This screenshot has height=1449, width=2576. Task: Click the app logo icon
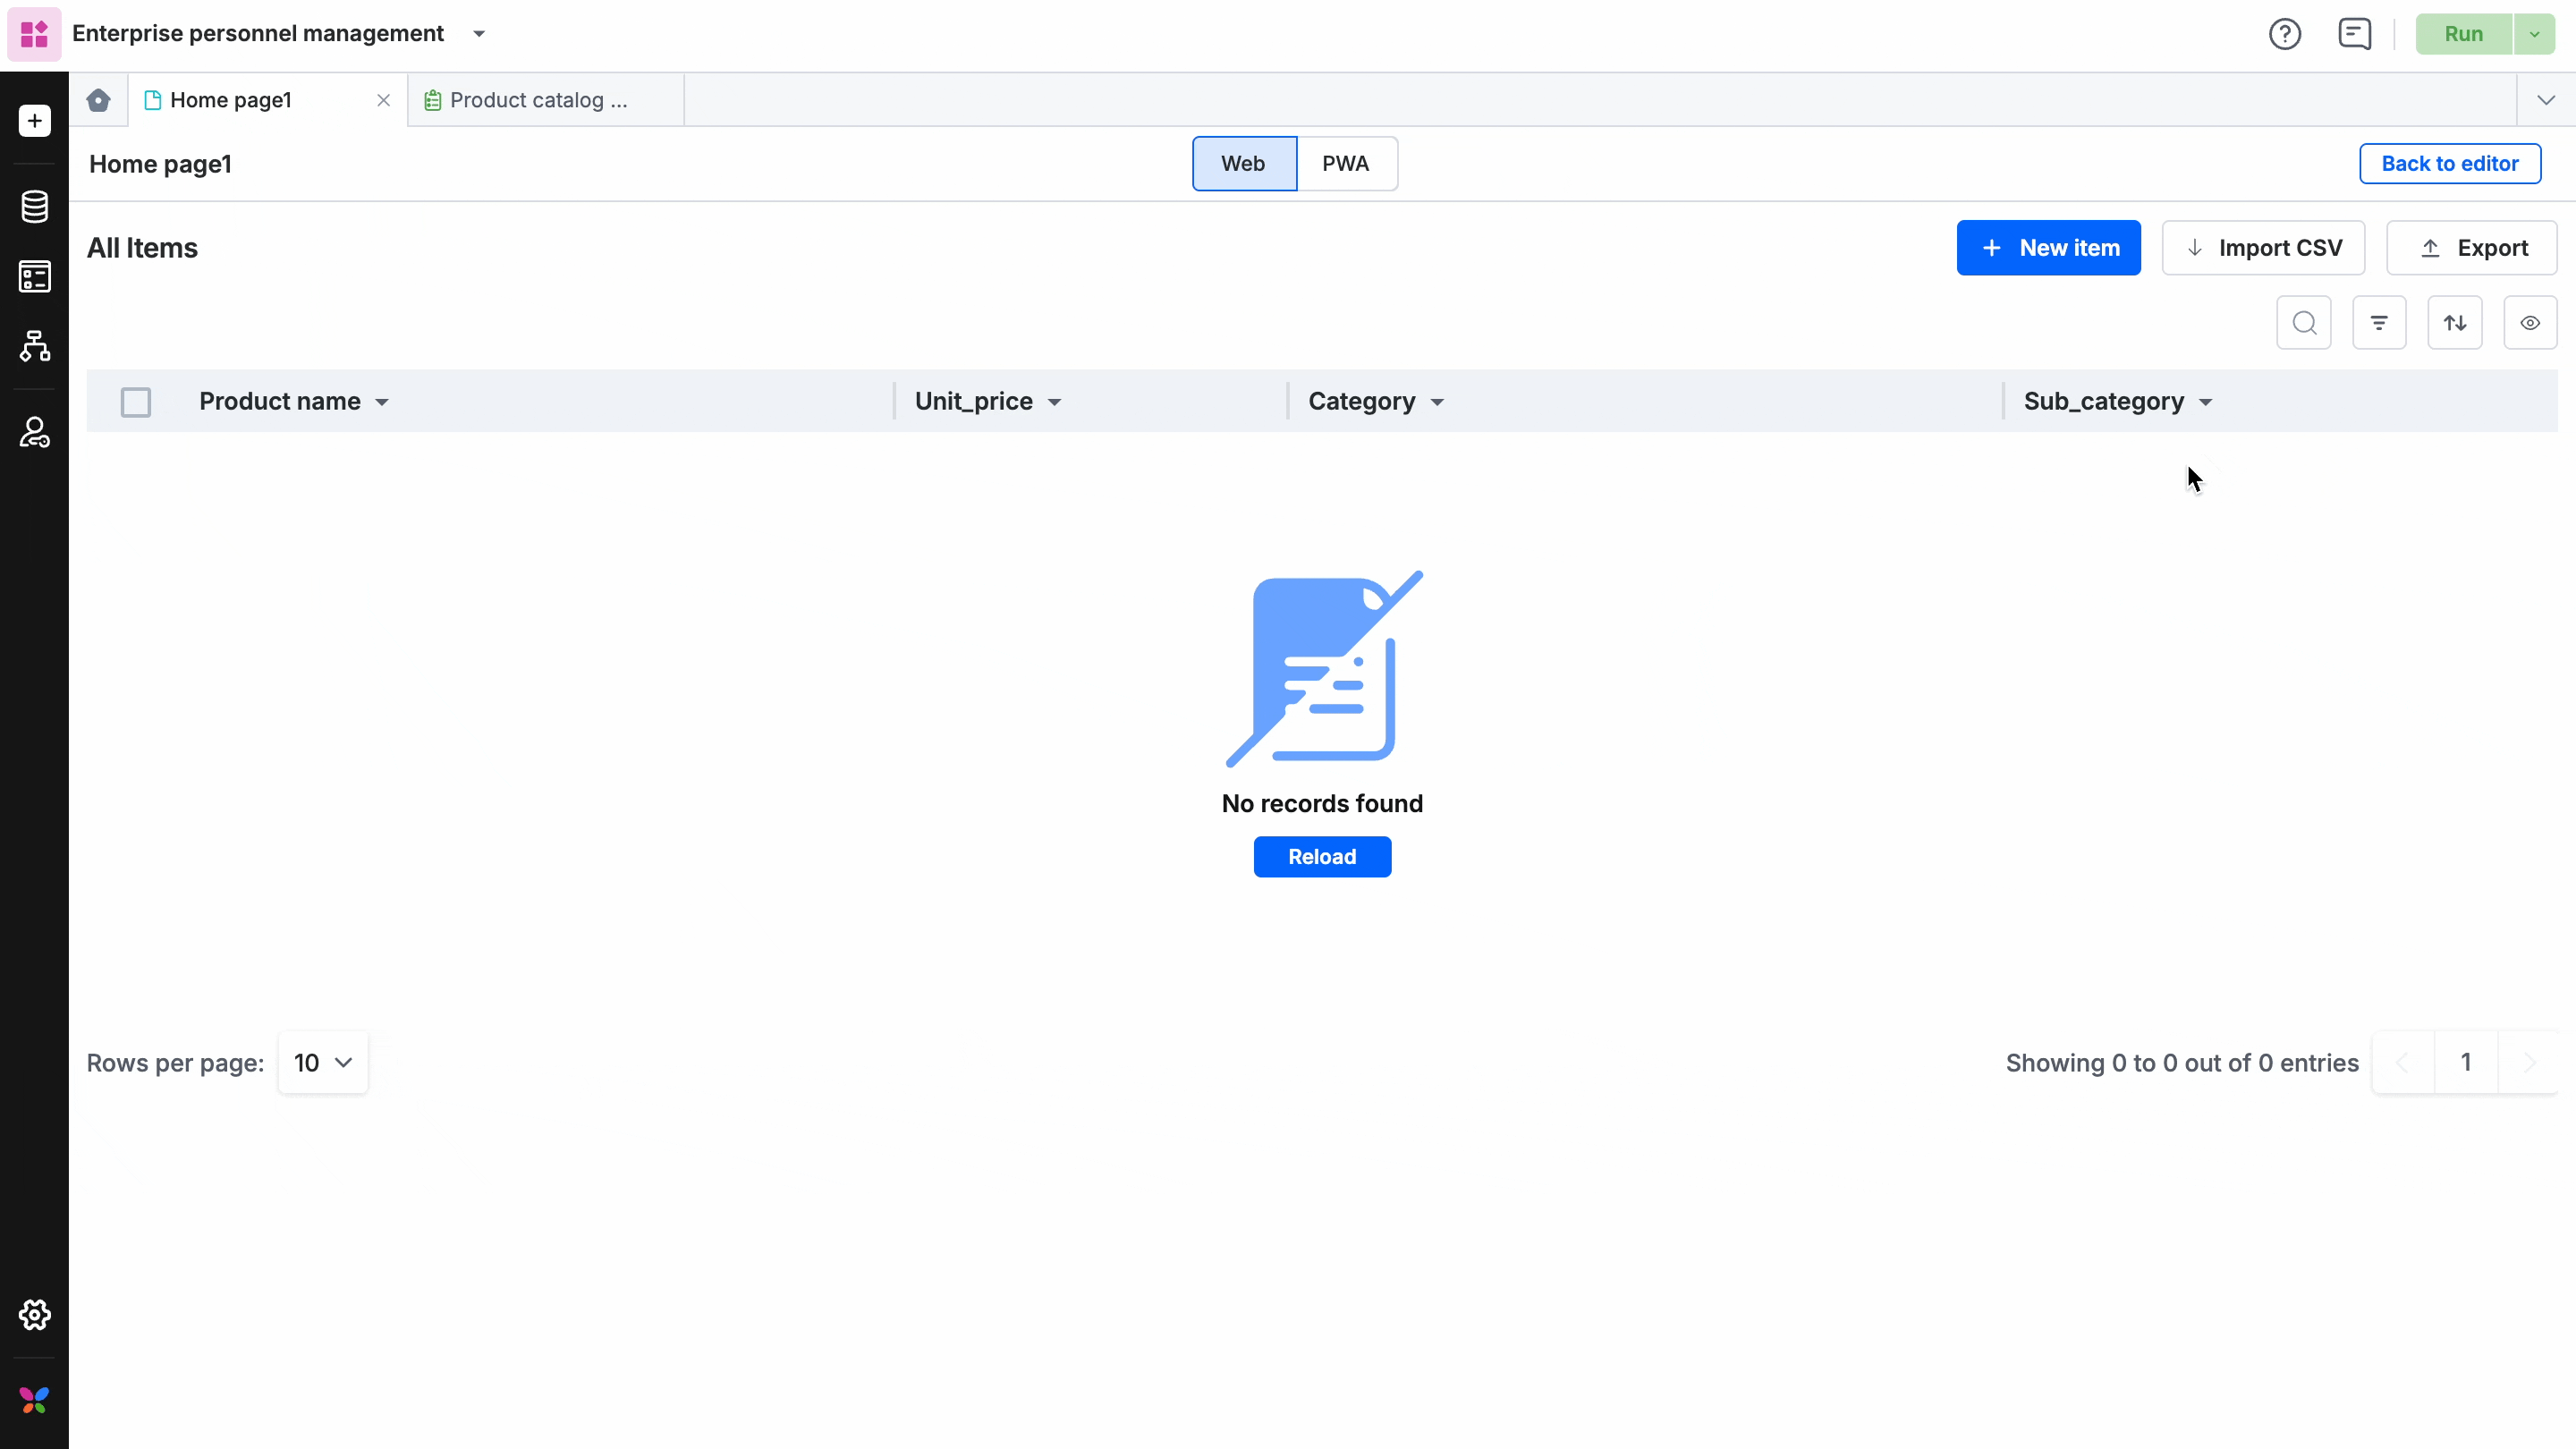[34, 34]
